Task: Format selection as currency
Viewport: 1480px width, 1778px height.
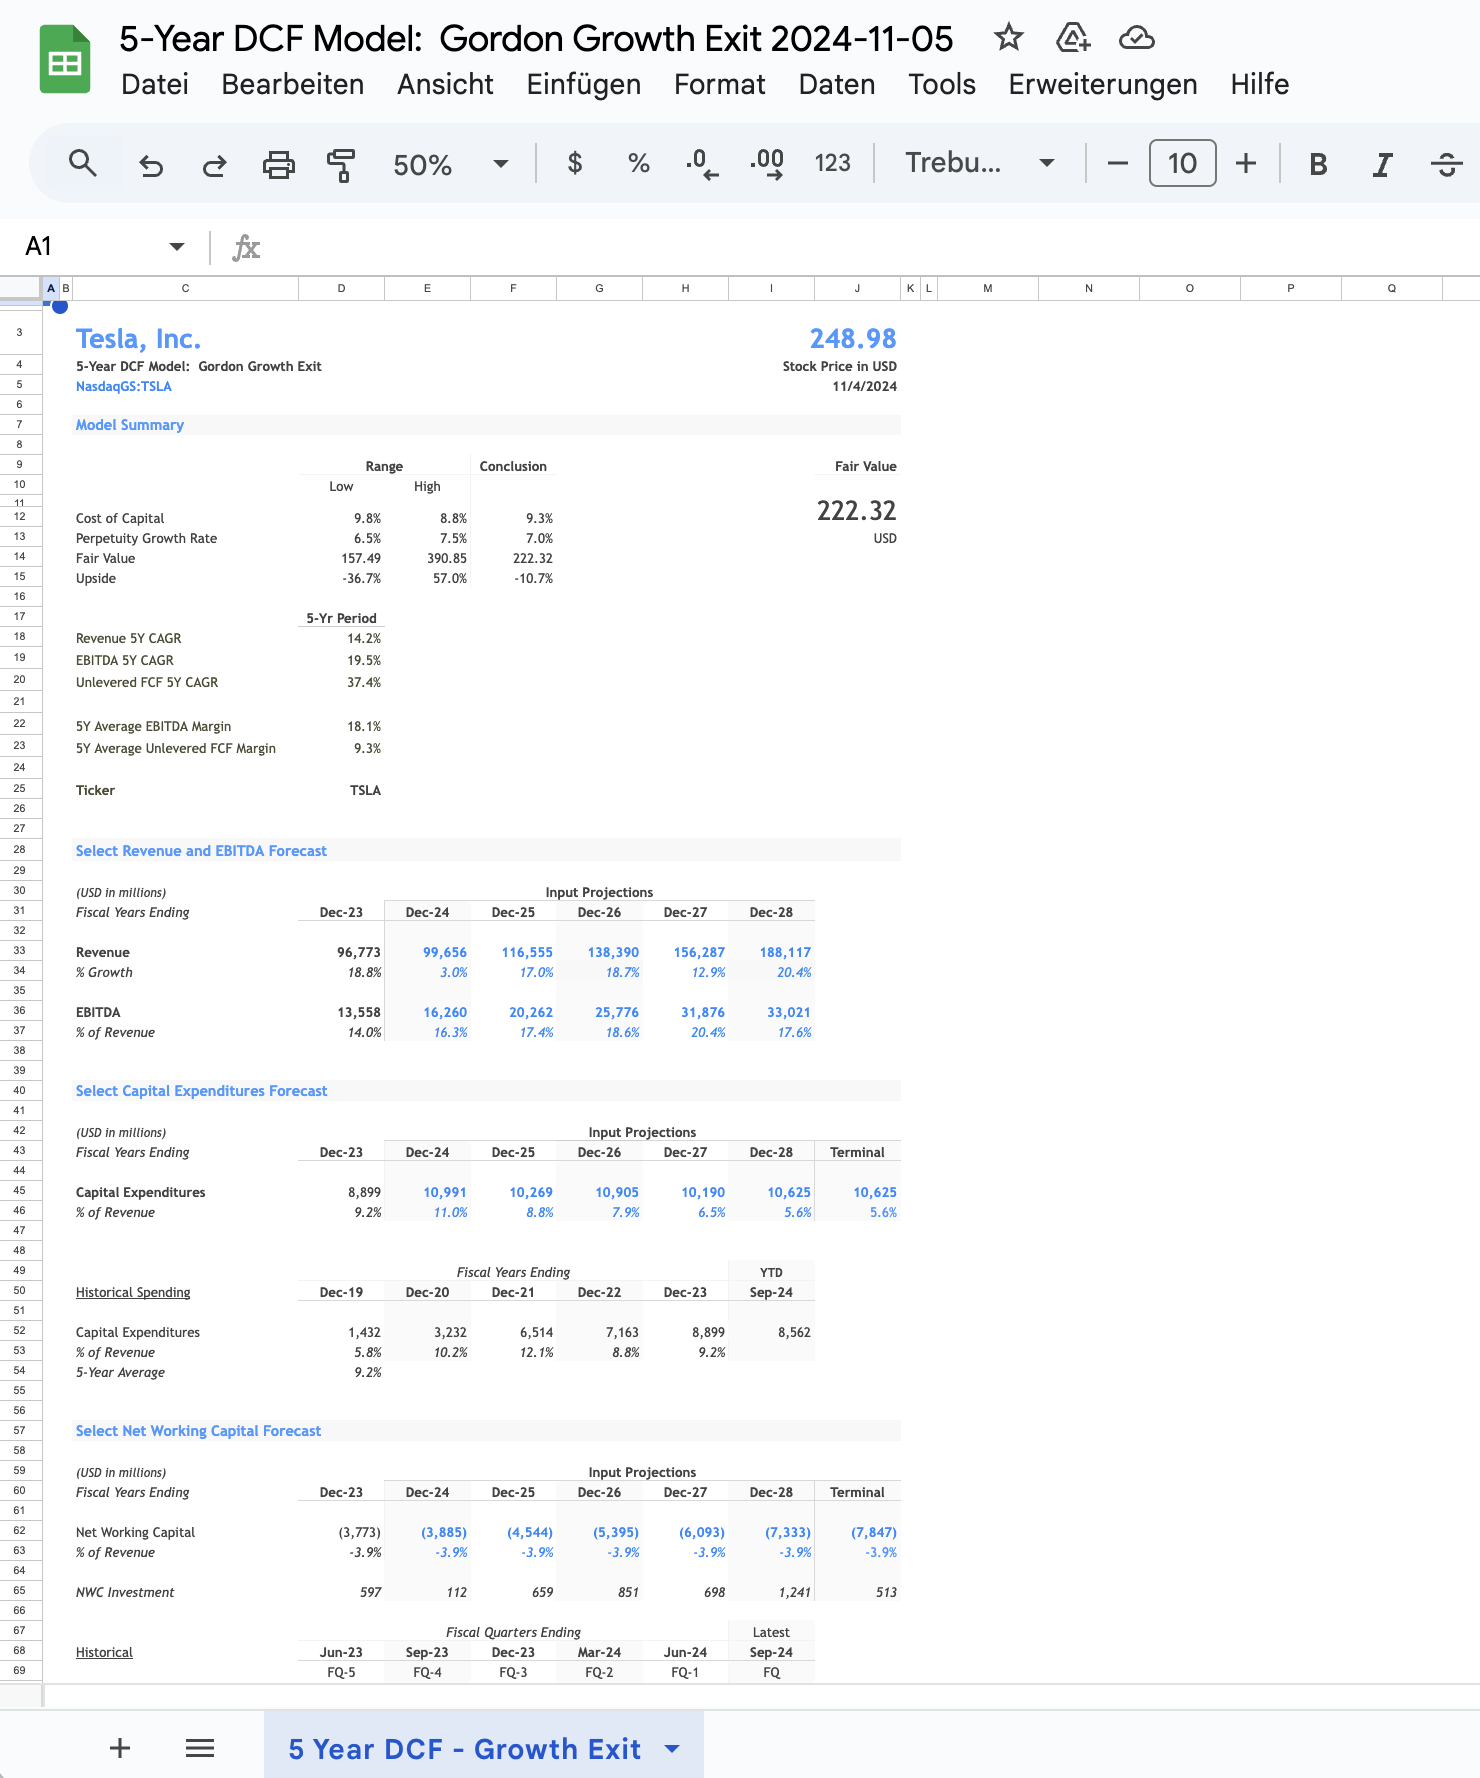Action: click(x=575, y=163)
